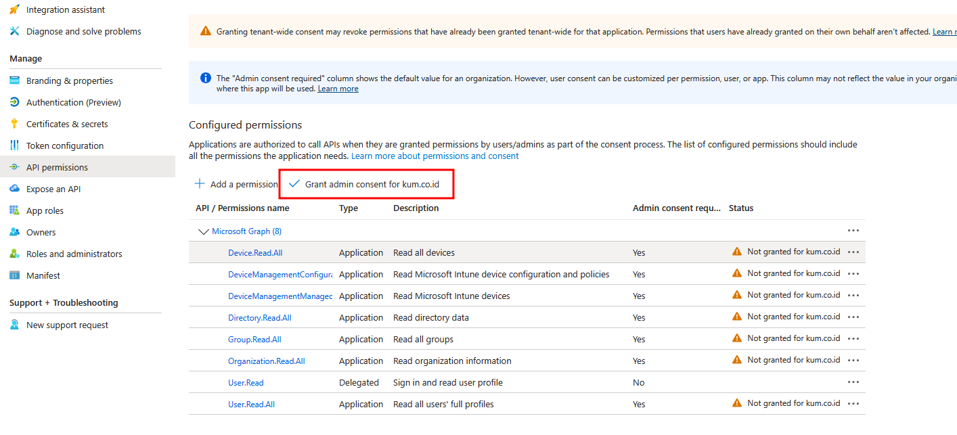Click 'No' admin consent value for User.Read
The height and width of the screenshot is (435, 957).
638,383
